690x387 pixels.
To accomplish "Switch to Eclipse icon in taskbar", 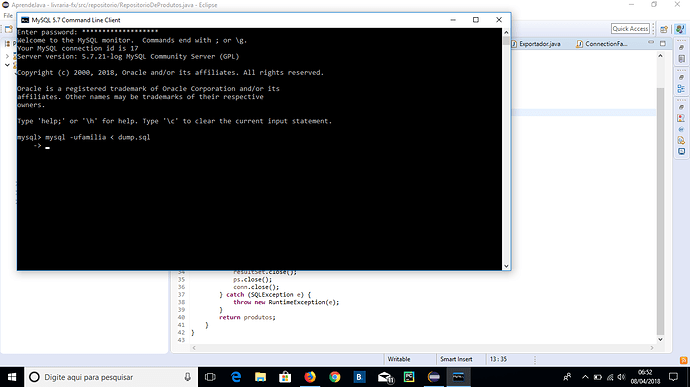I will [x=434, y=377].
